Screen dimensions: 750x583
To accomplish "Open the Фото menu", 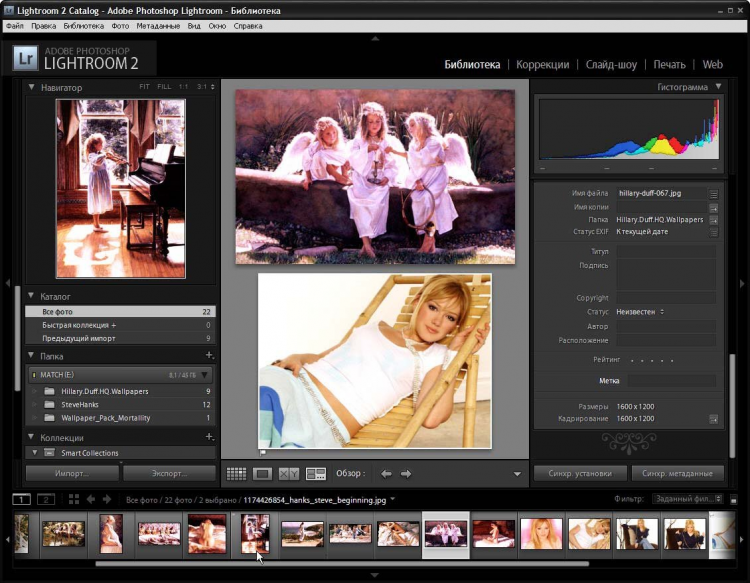I will 120,25.
